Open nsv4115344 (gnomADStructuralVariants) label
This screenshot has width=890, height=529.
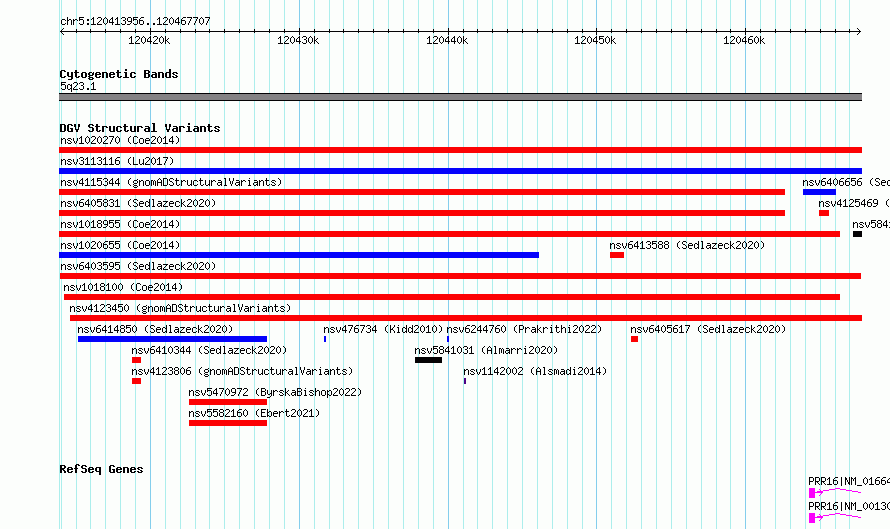(171, 182)
